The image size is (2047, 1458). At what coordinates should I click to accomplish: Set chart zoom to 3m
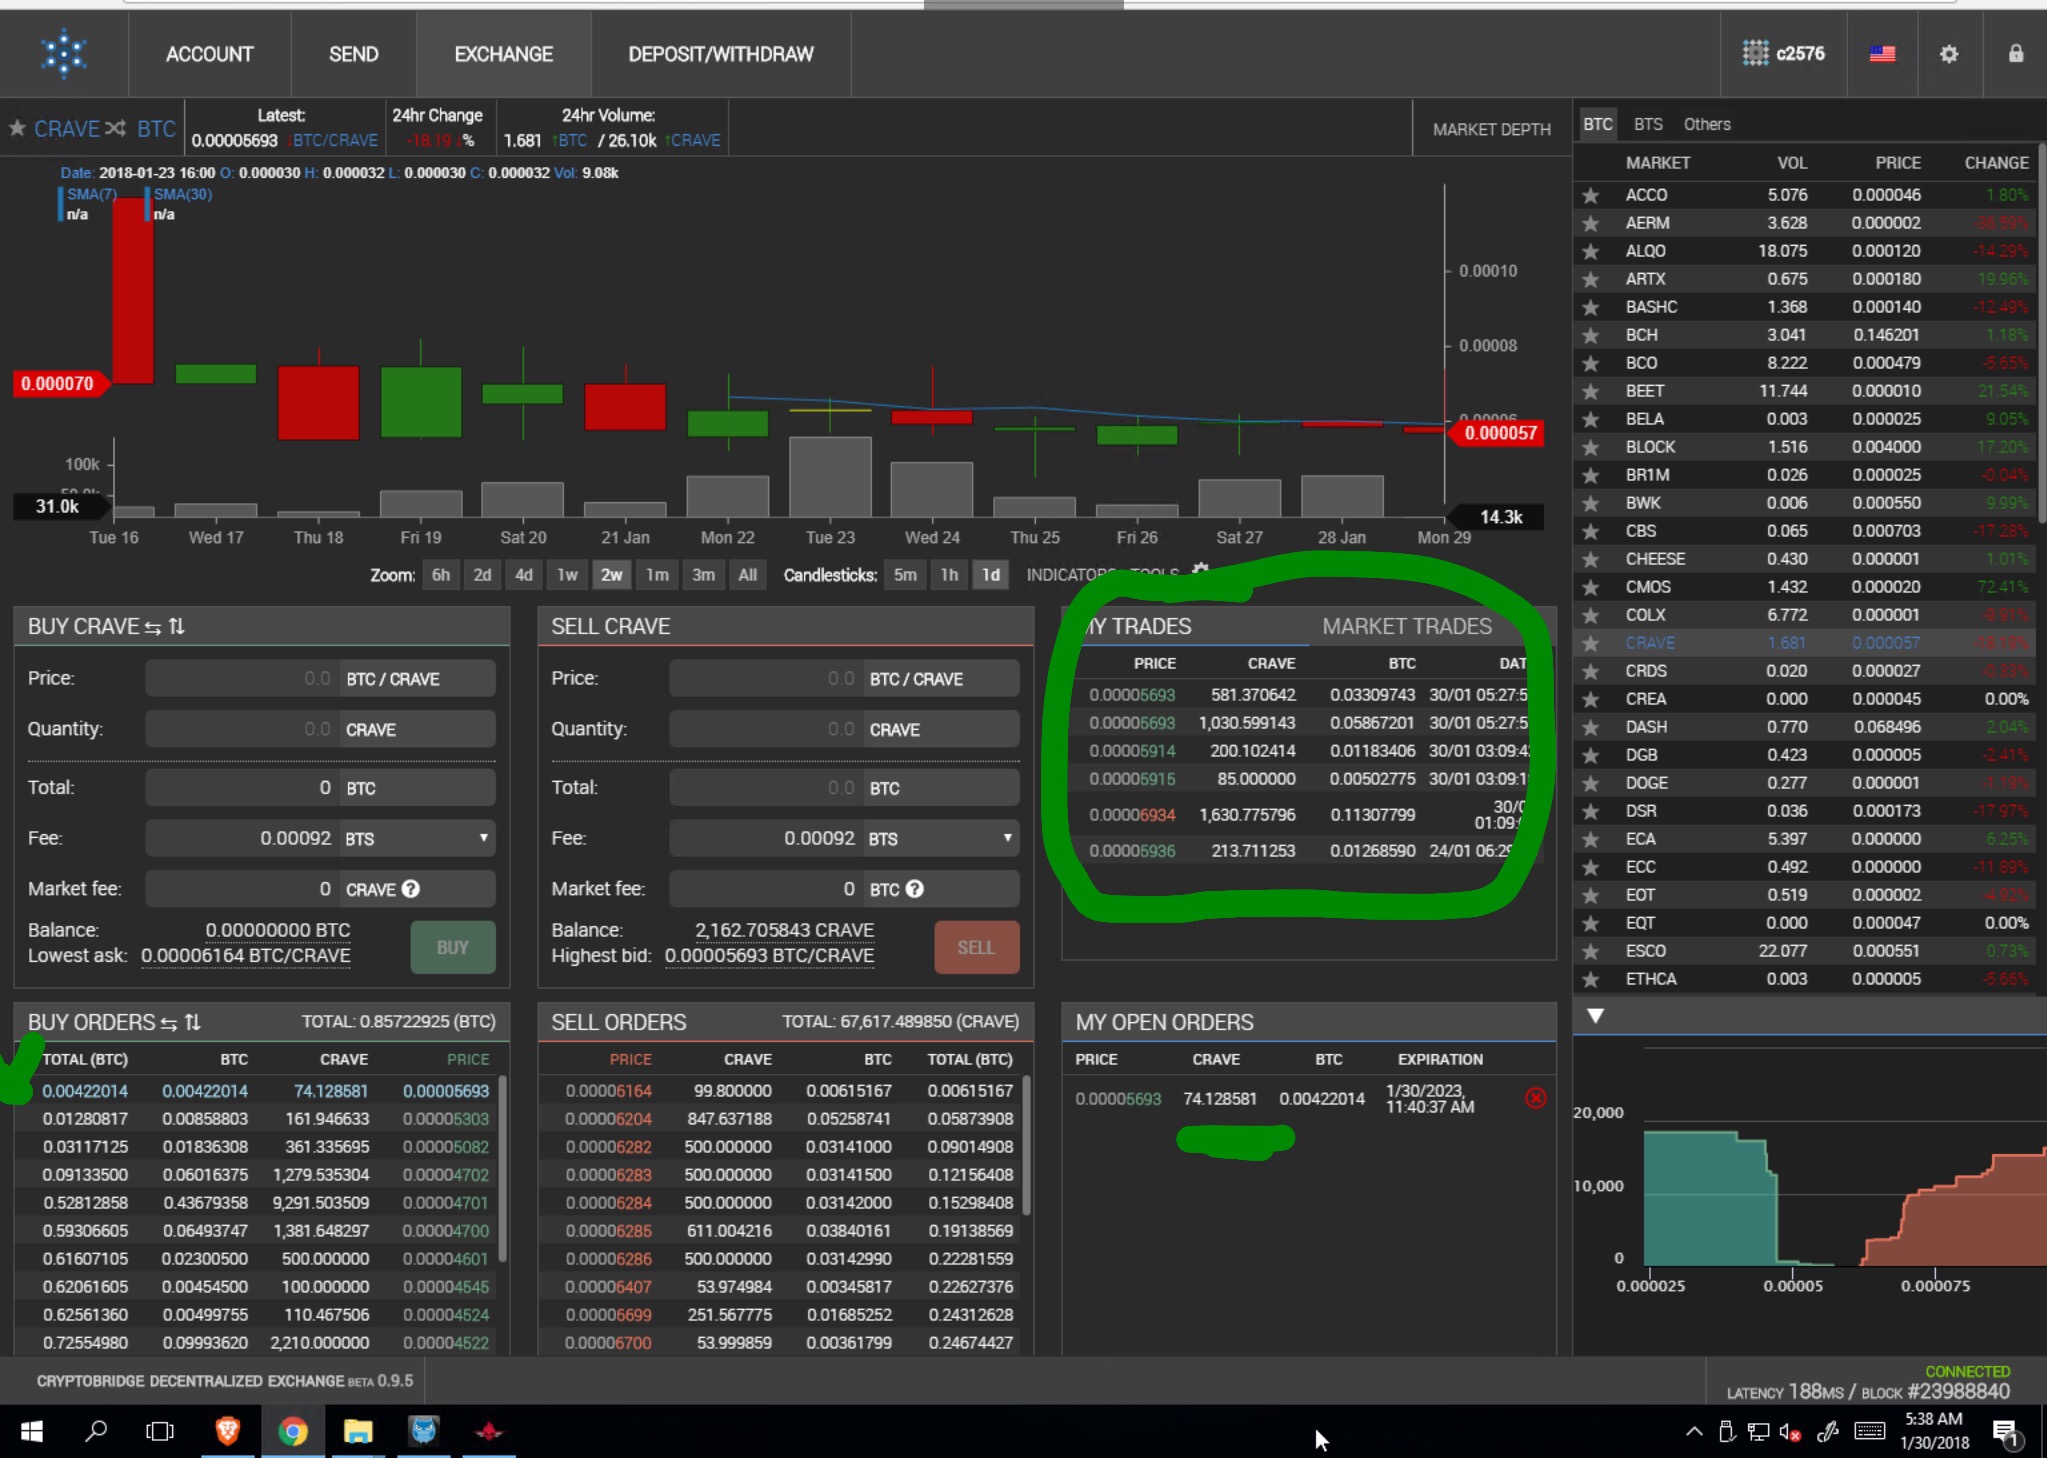pyautogui.click(x=703, y=575)
